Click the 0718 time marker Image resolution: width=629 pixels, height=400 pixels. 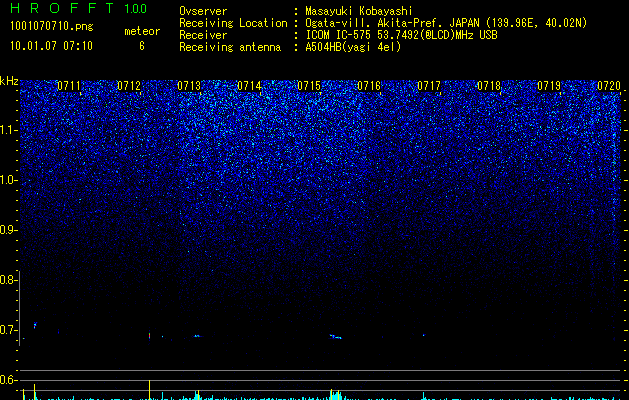[x=489, y=86]
